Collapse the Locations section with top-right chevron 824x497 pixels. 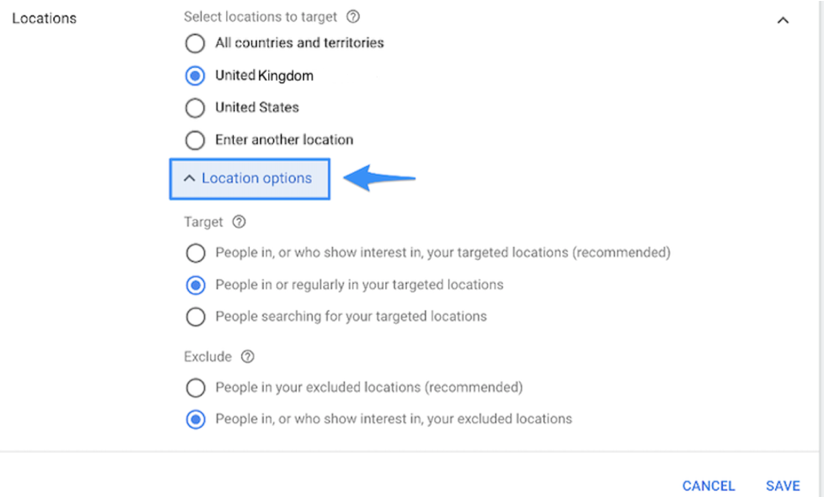[x=783, y=20]
